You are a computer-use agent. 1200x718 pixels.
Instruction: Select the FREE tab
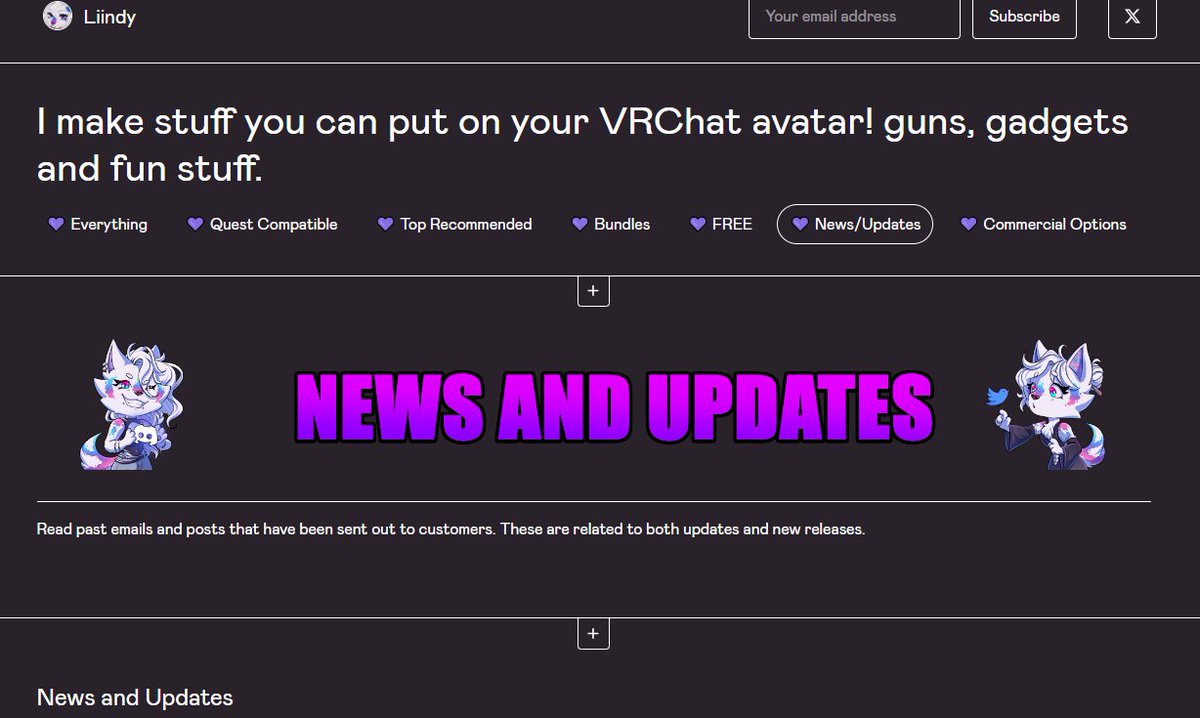pyautogui.click(x=721, y=224)
